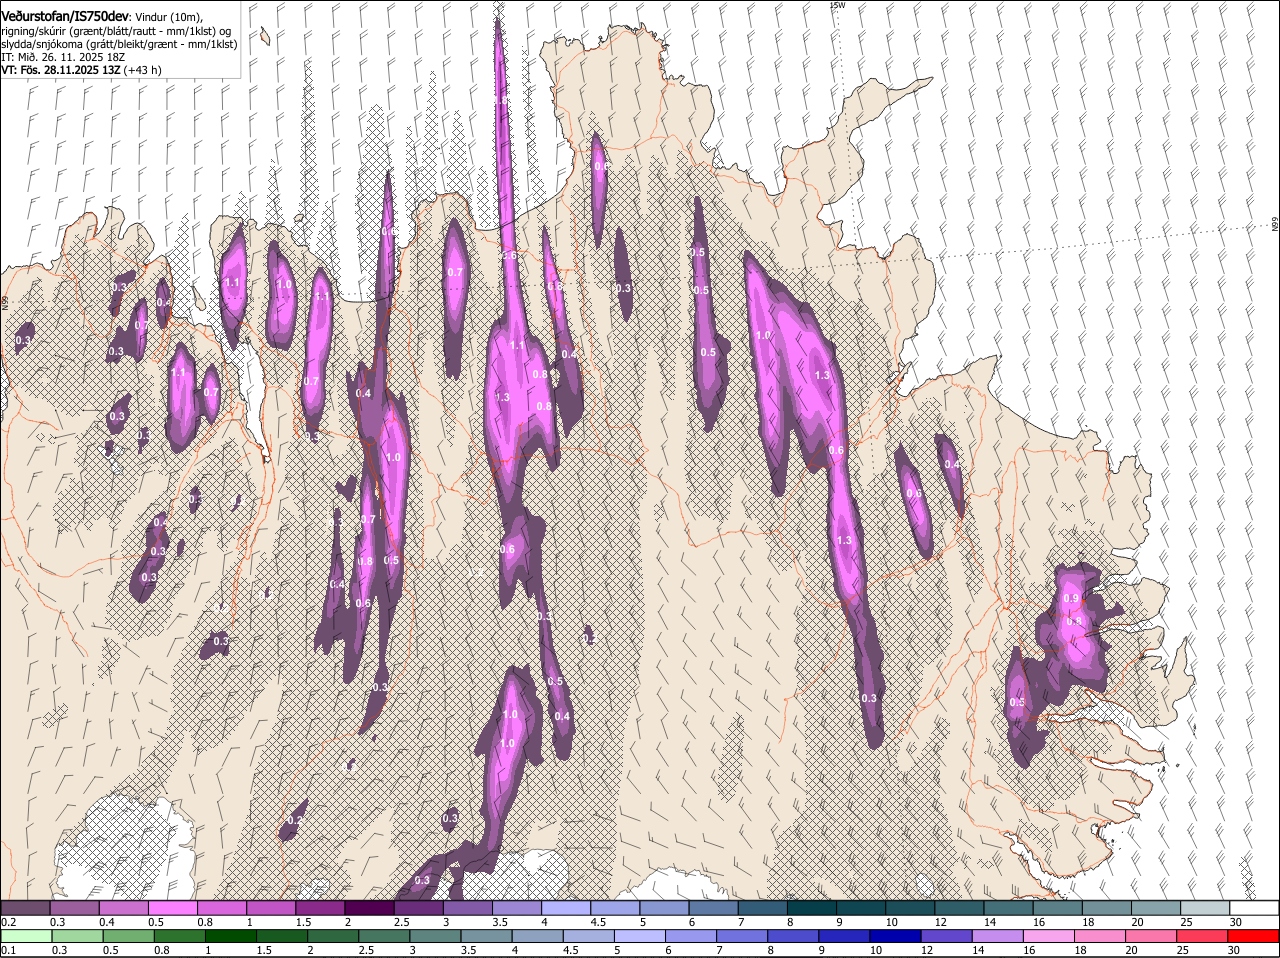Pick the darkest purple snow swatch at 2
The height and width of the screenshot is (958, 1280).
369,908
